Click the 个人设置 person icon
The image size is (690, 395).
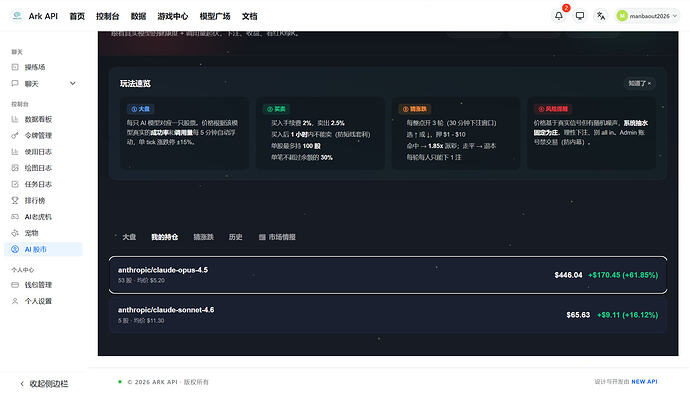[15, 301]
